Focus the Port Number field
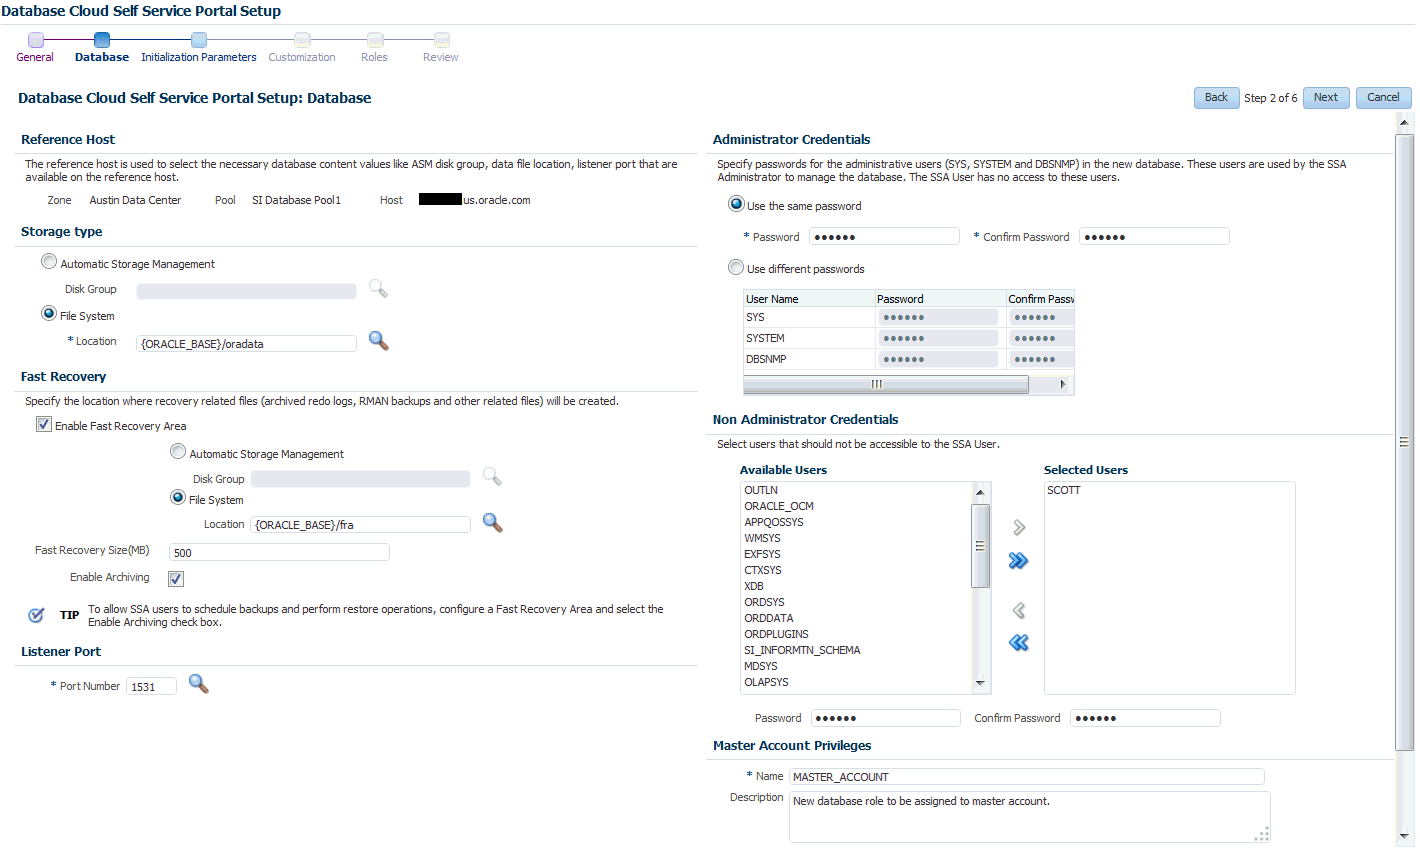This screenshot has width=1420, height=848. click(x=152, y=687)
